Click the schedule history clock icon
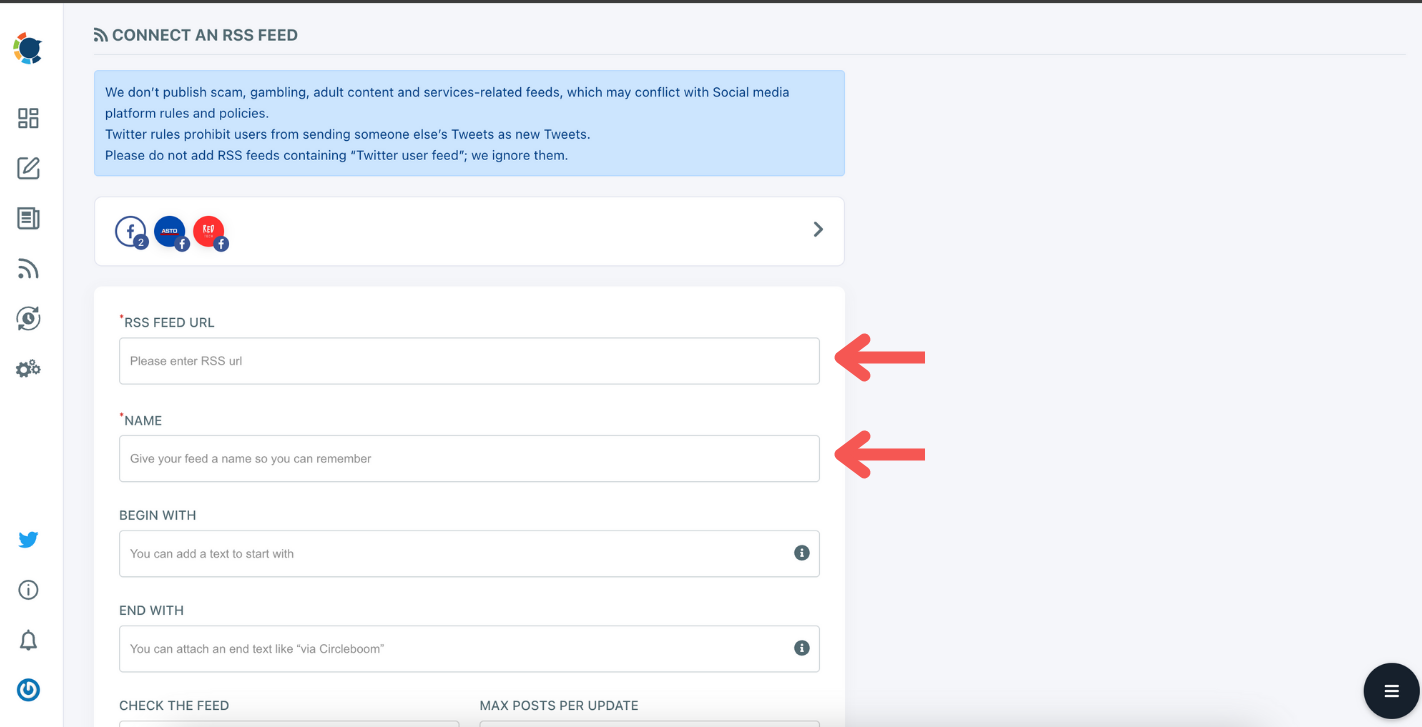 (28, 318)
